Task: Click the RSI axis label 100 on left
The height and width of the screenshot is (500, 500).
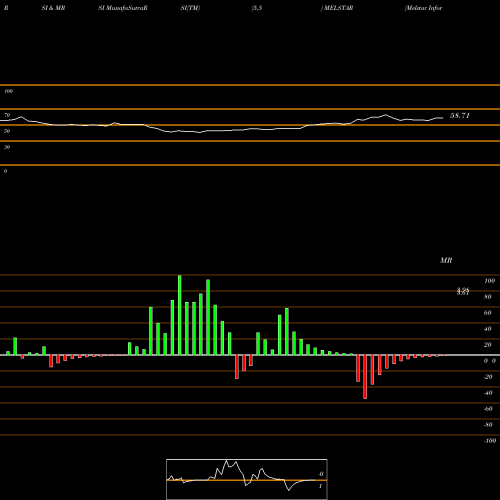Action: coord(8,91)
